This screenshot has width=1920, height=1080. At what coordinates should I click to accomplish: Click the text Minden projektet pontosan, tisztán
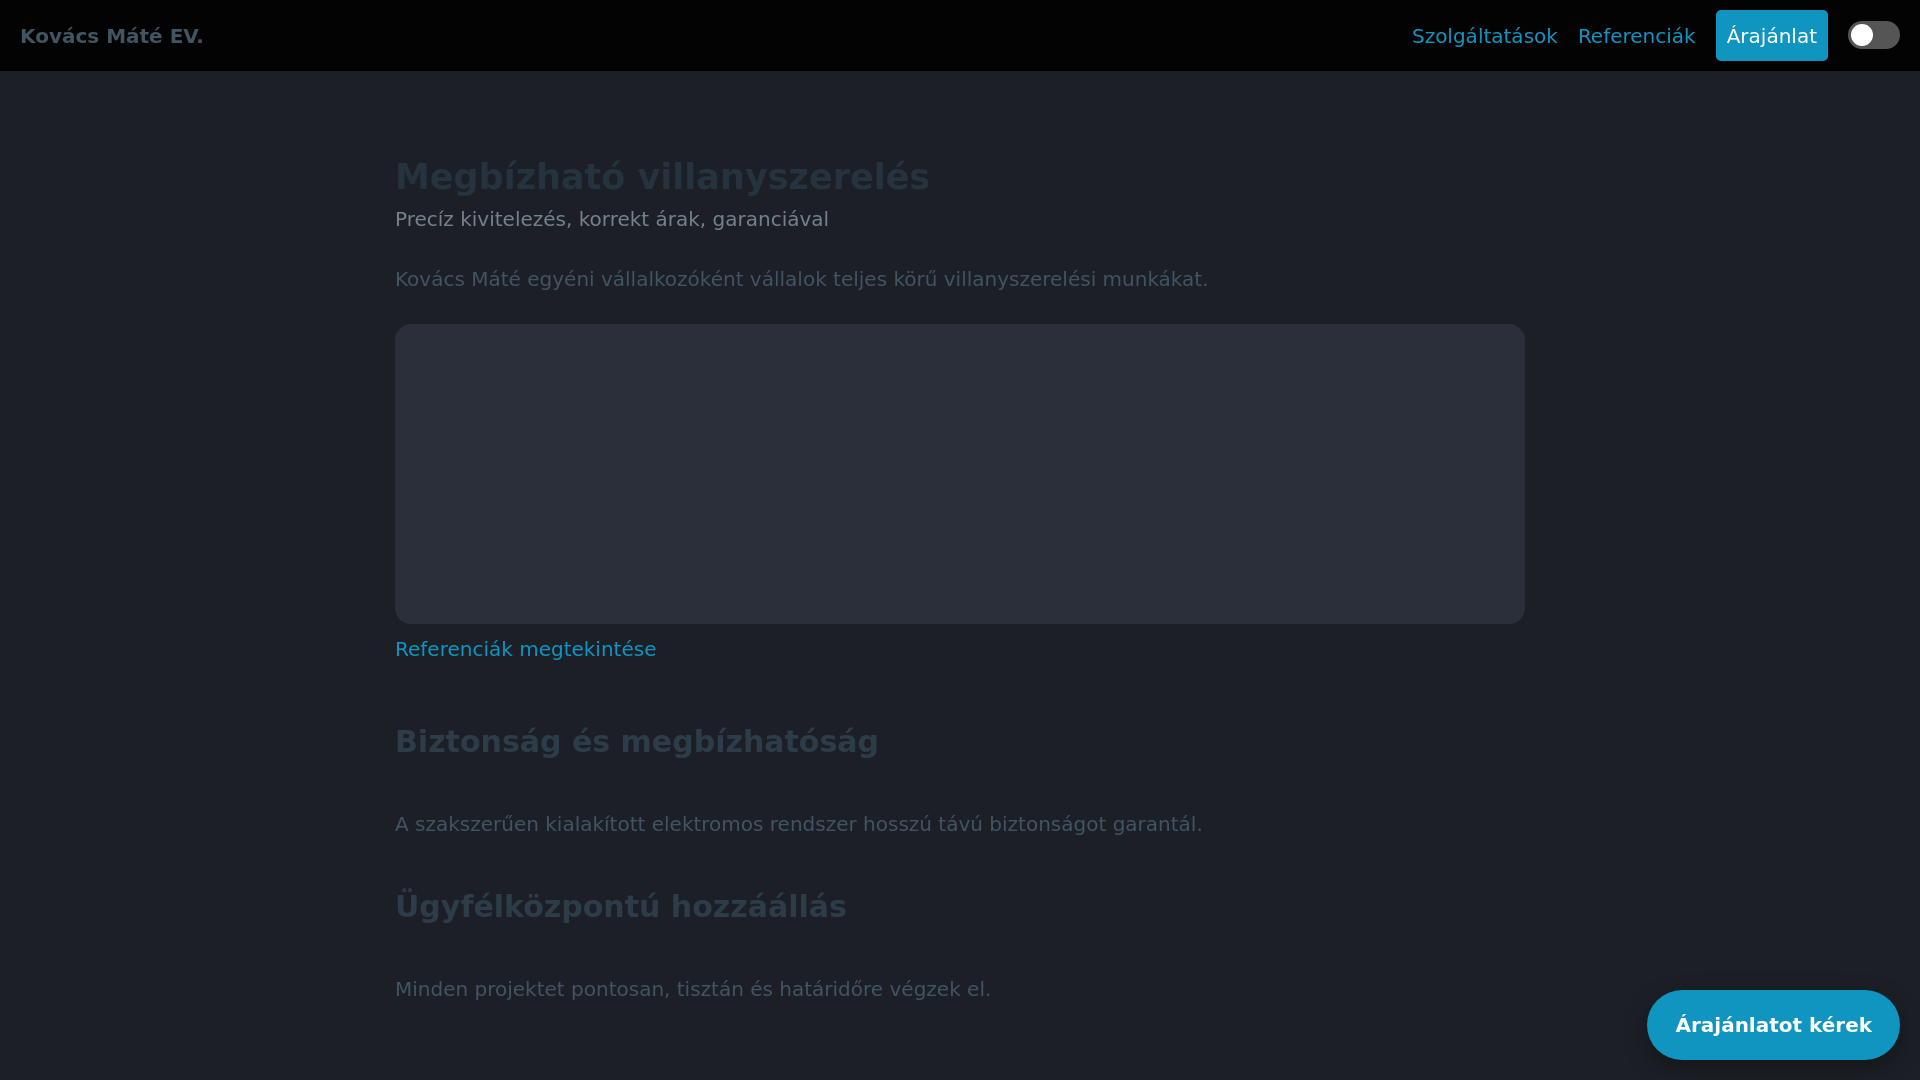point(692,989)
